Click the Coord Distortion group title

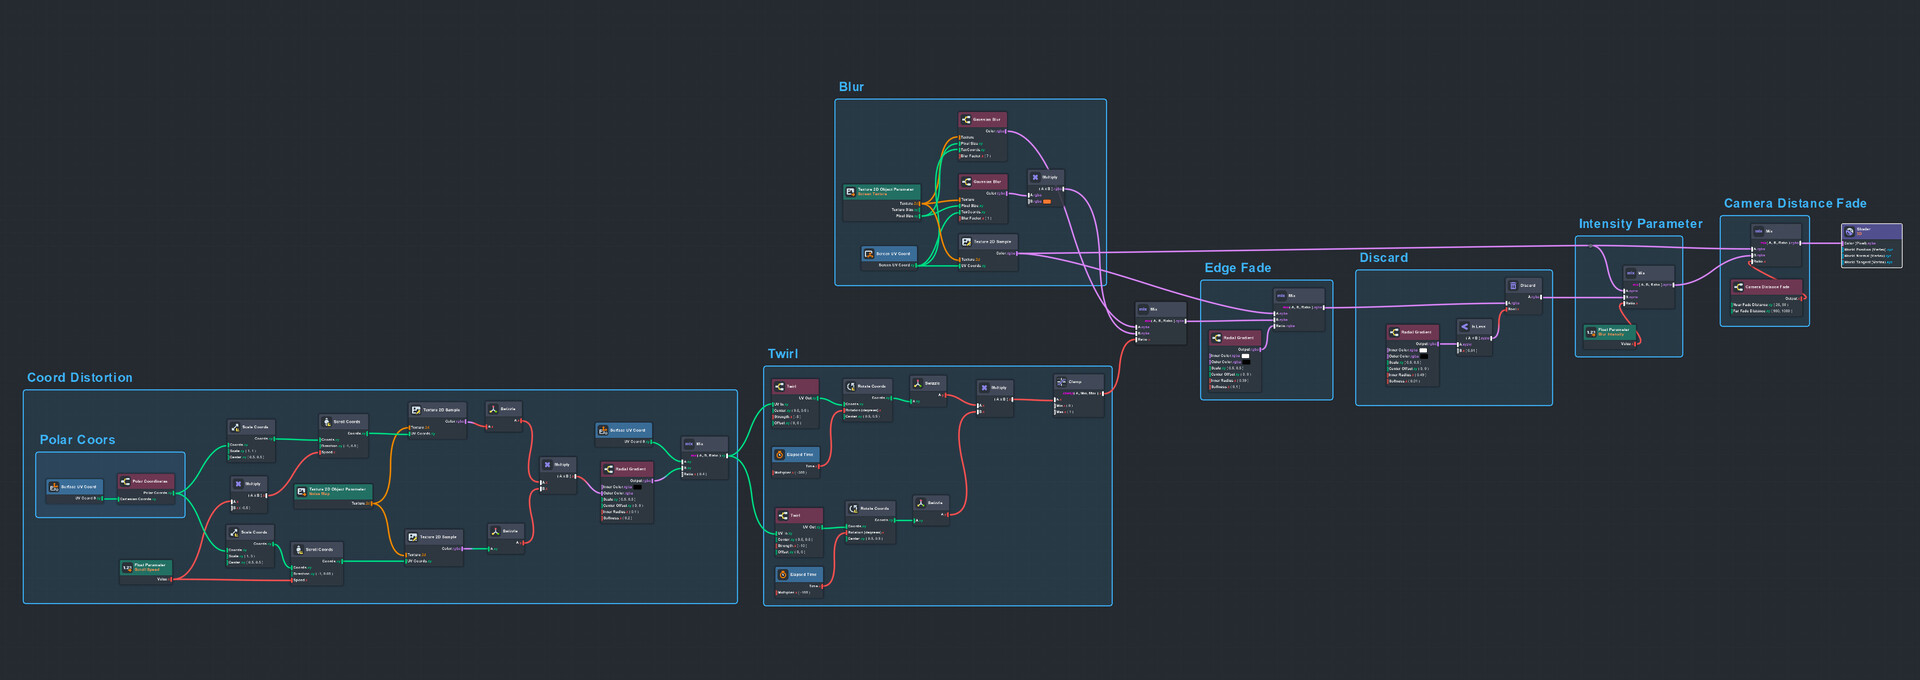coord(80,378)
